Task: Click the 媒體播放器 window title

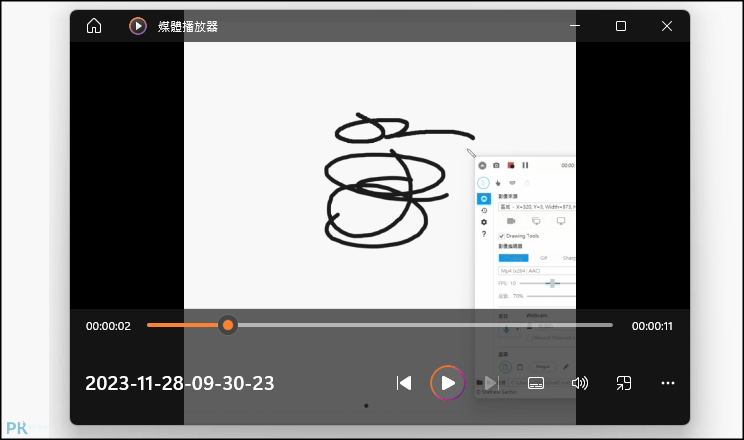Action: coord(188,27)
